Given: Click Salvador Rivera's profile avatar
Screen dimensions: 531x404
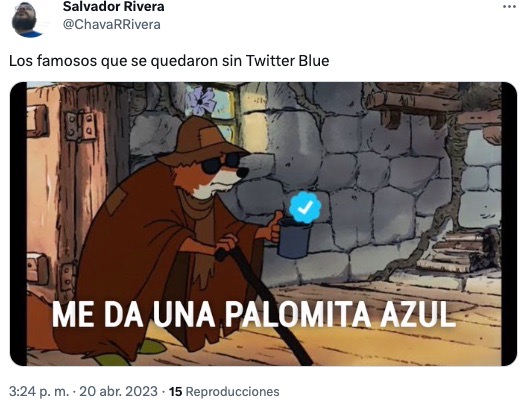Looking at the screenshot, I should (x=27, y=19).
